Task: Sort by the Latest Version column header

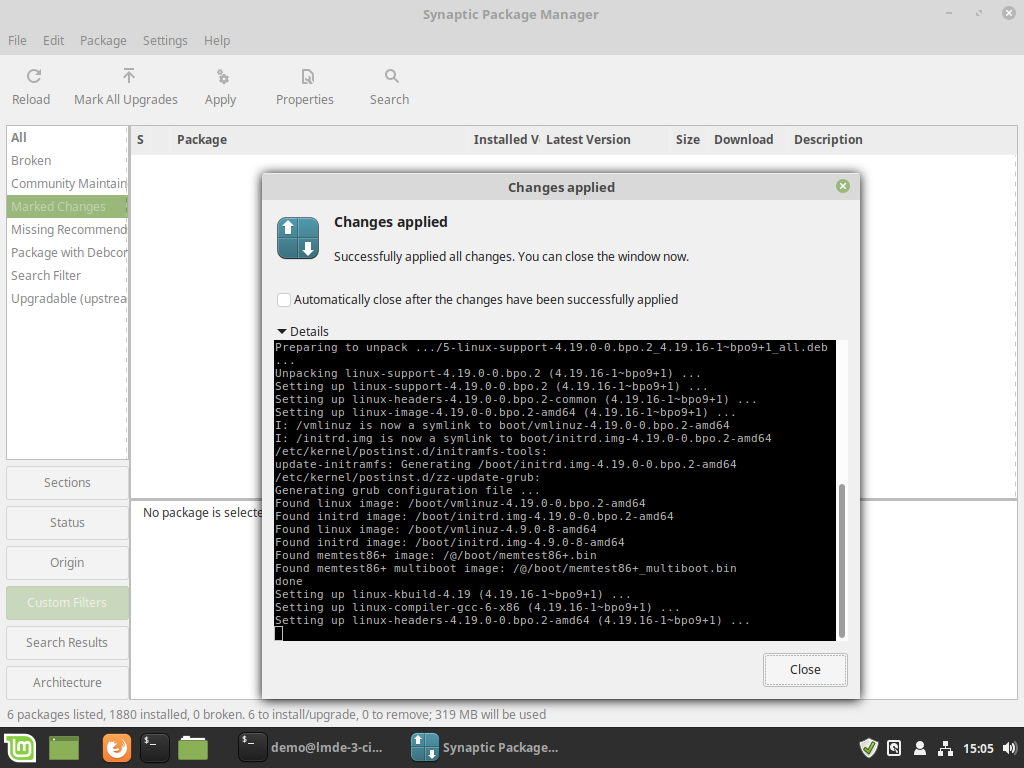Action: point(606,140)
